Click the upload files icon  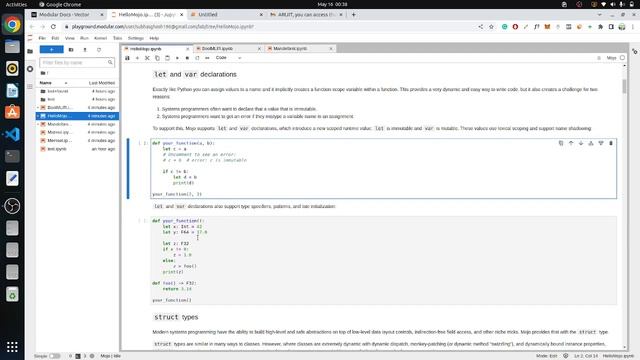pyautogui.click(x=85, y=49)
